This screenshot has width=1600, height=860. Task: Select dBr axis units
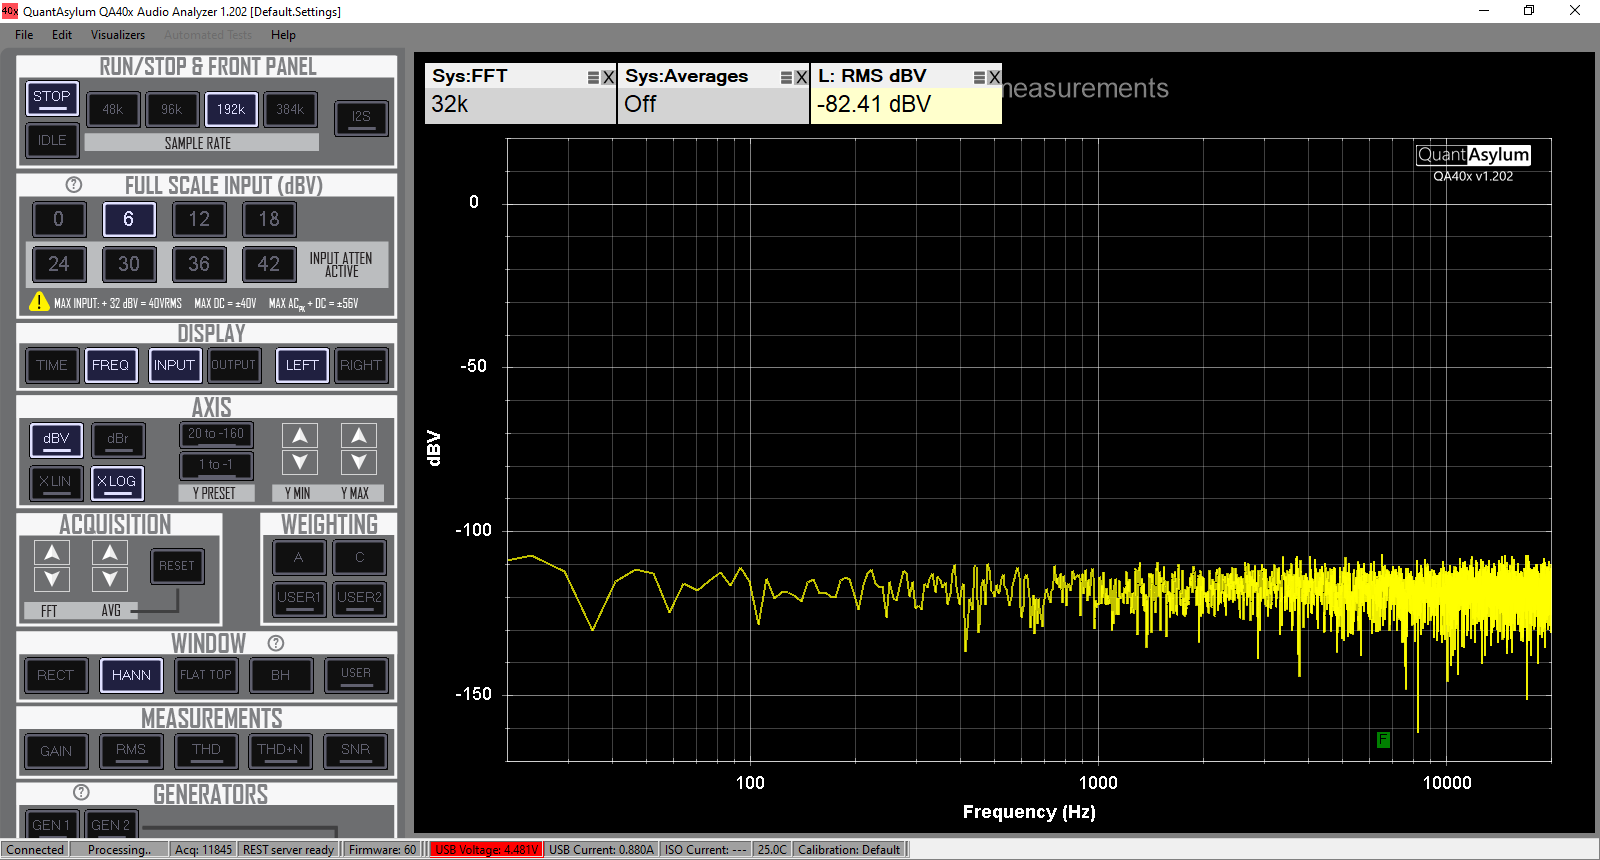click(x=118, y=440)
